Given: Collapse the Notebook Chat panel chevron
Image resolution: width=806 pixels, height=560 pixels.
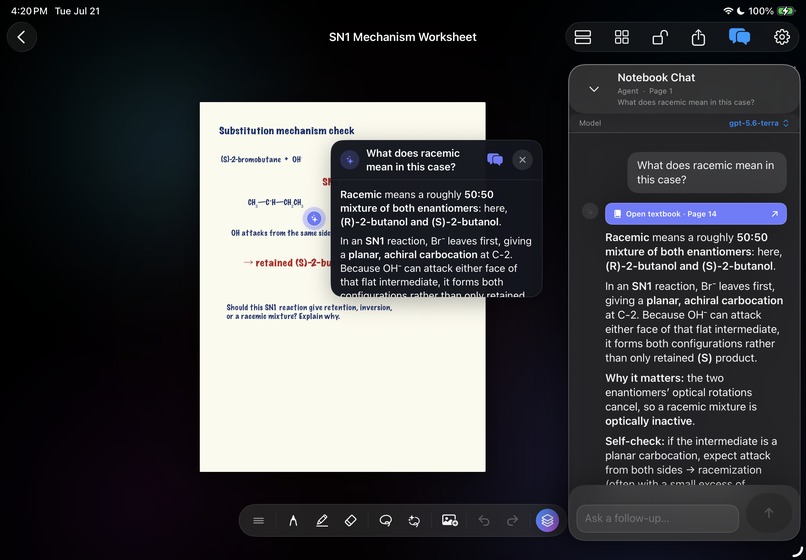Looking at the screenshot, I should [x=594, y=89].
